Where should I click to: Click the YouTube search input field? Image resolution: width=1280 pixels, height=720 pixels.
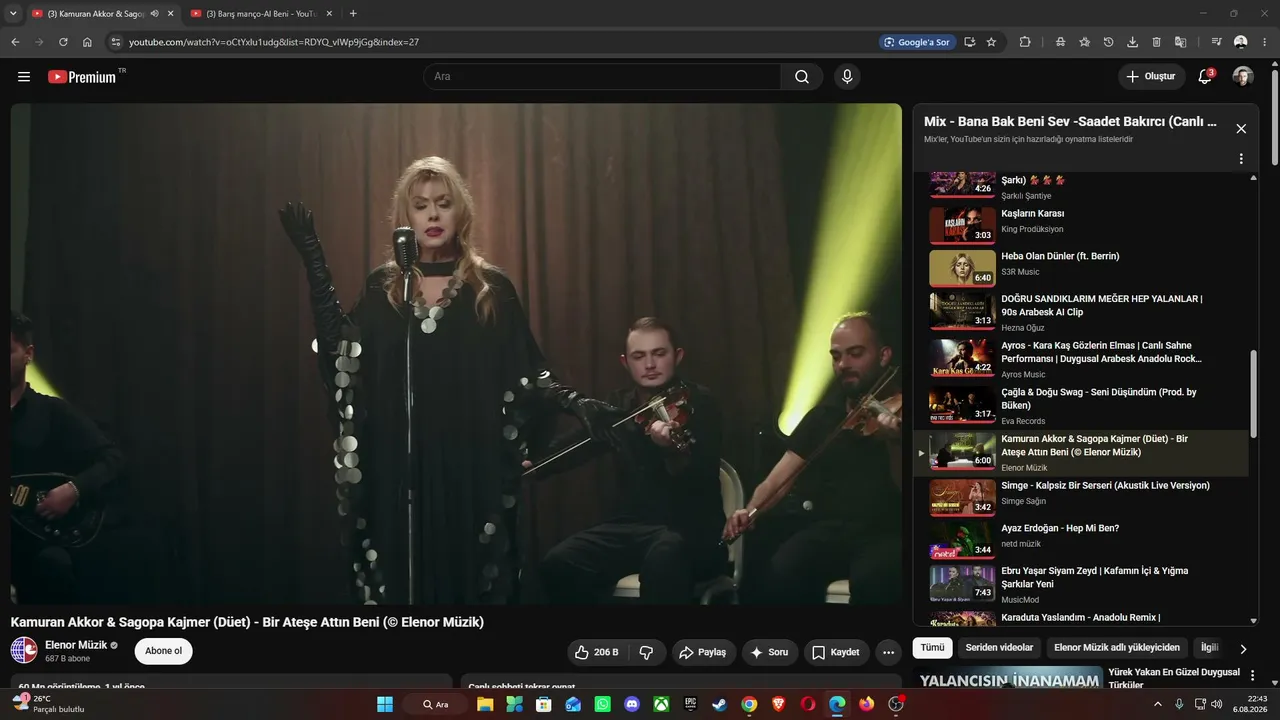click(602, 77)
